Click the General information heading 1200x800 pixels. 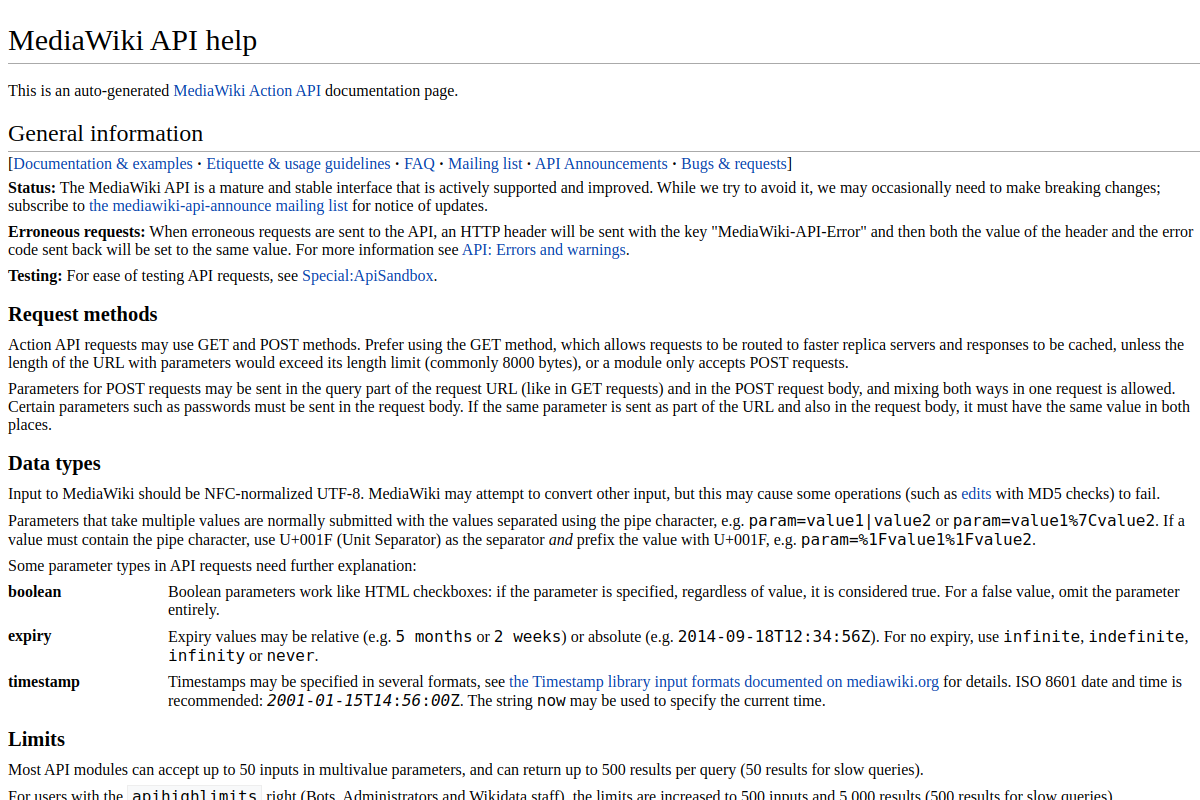(x=106, y=133)
